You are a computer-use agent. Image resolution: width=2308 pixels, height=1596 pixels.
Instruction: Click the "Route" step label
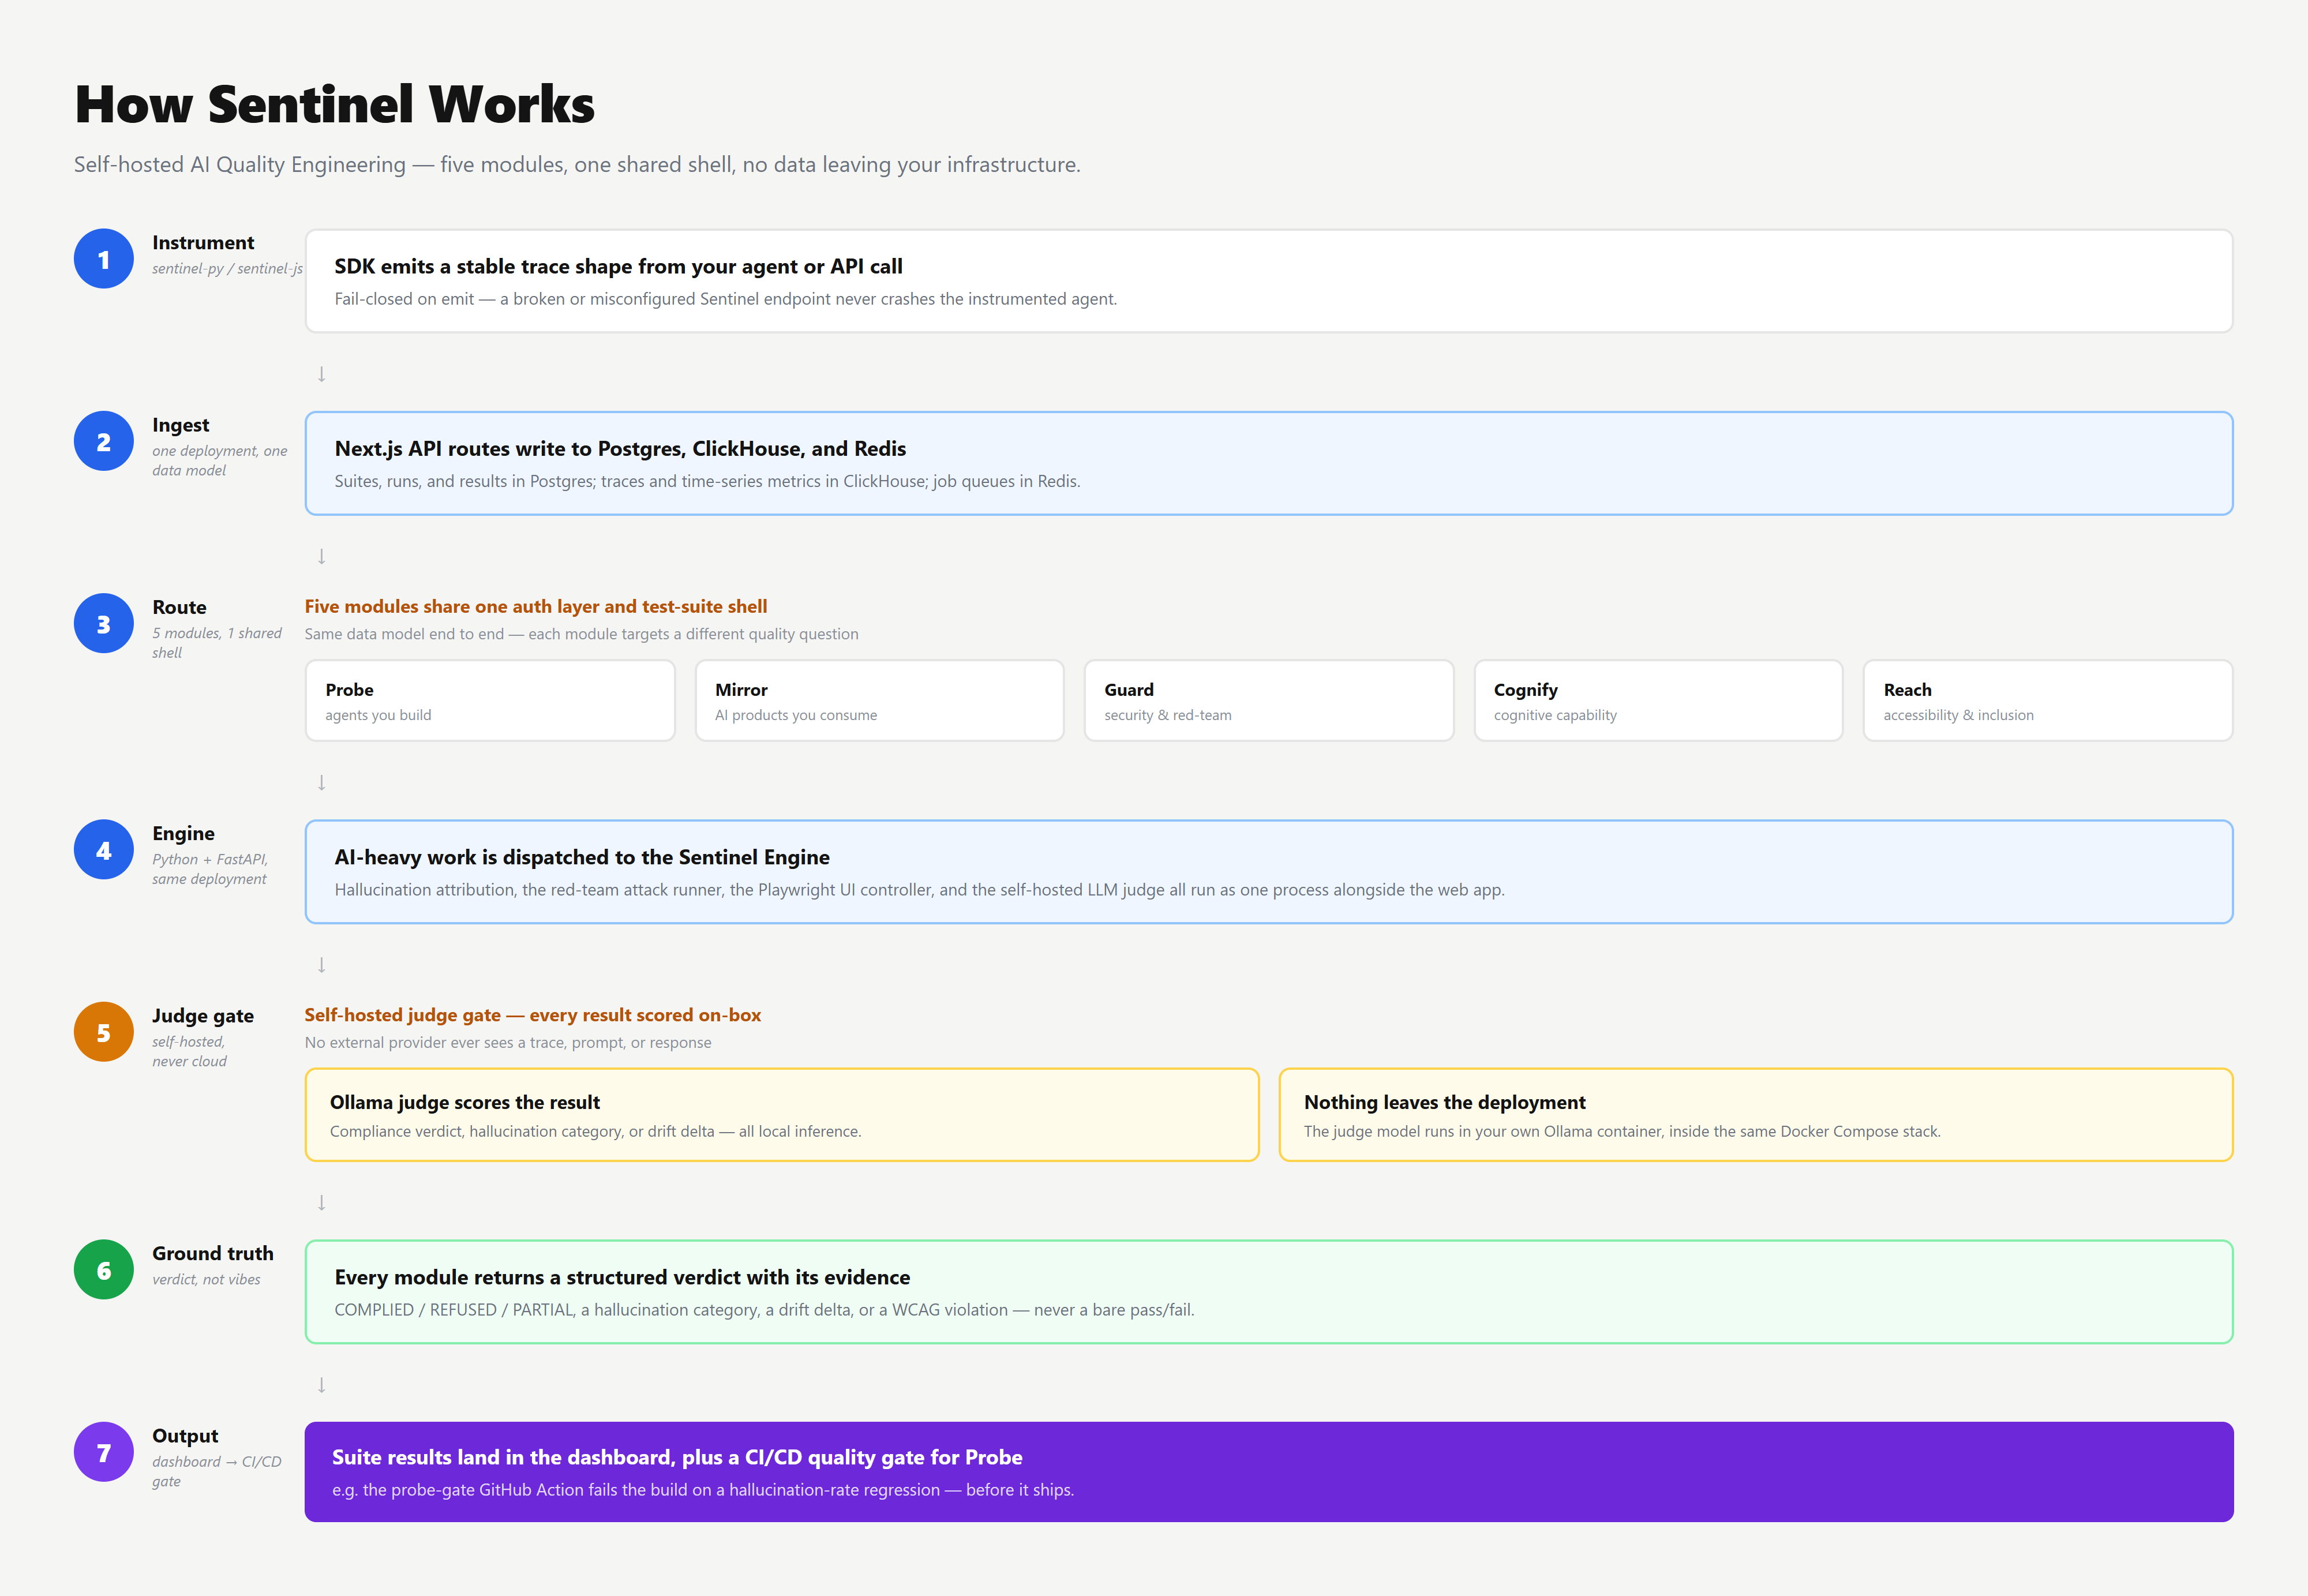[179, 607]
